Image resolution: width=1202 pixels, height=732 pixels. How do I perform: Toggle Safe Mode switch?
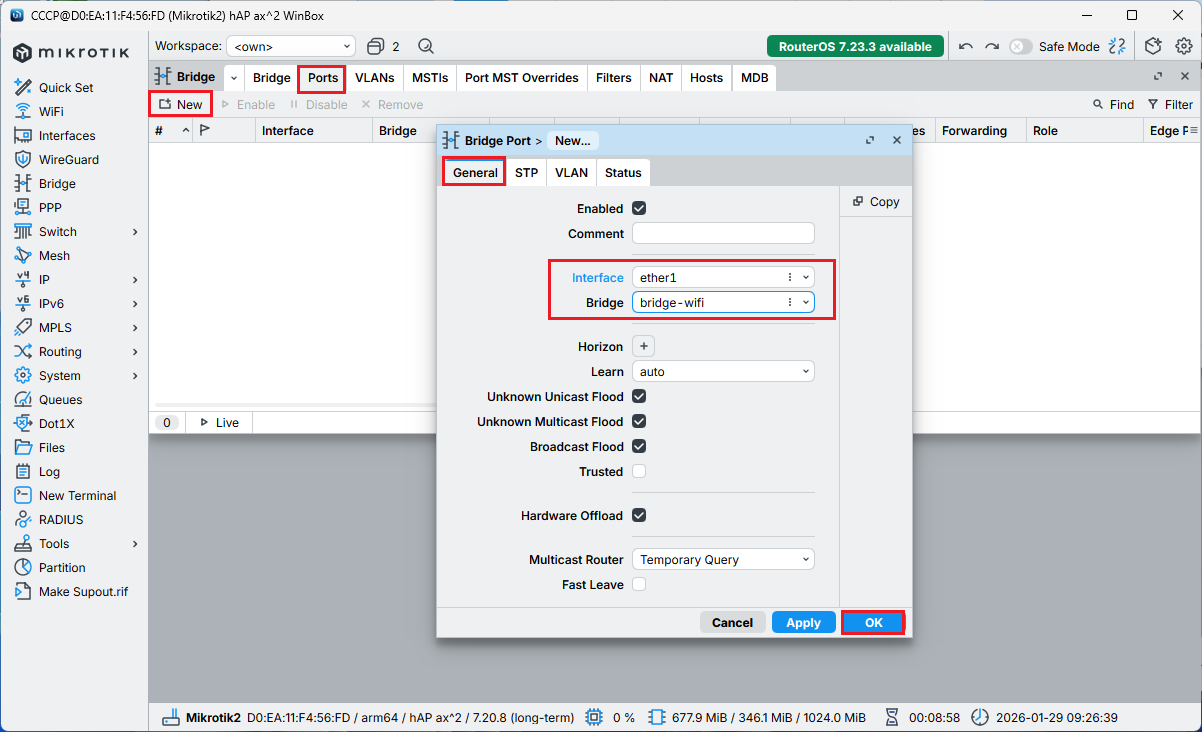coord(1020,46)
